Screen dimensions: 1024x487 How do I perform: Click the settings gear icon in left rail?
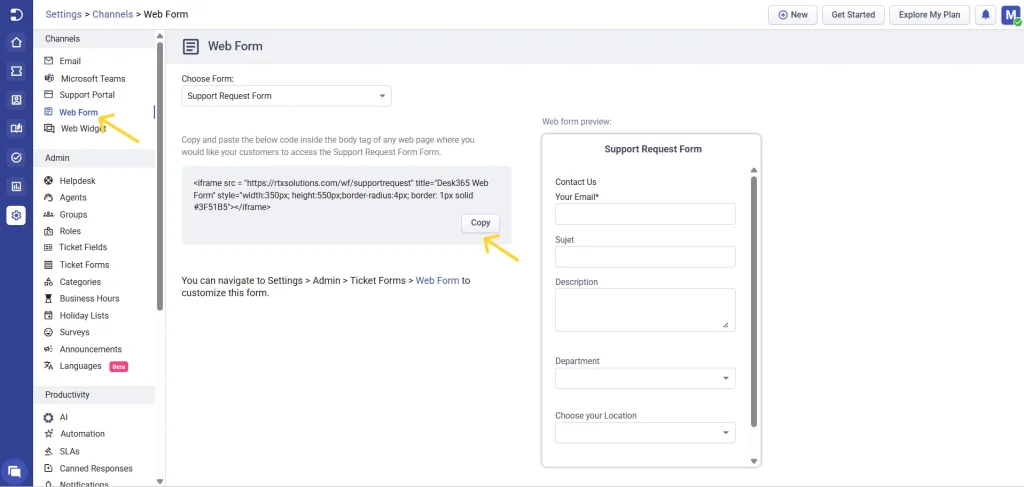pyautogui.click(x=16, y=215)
